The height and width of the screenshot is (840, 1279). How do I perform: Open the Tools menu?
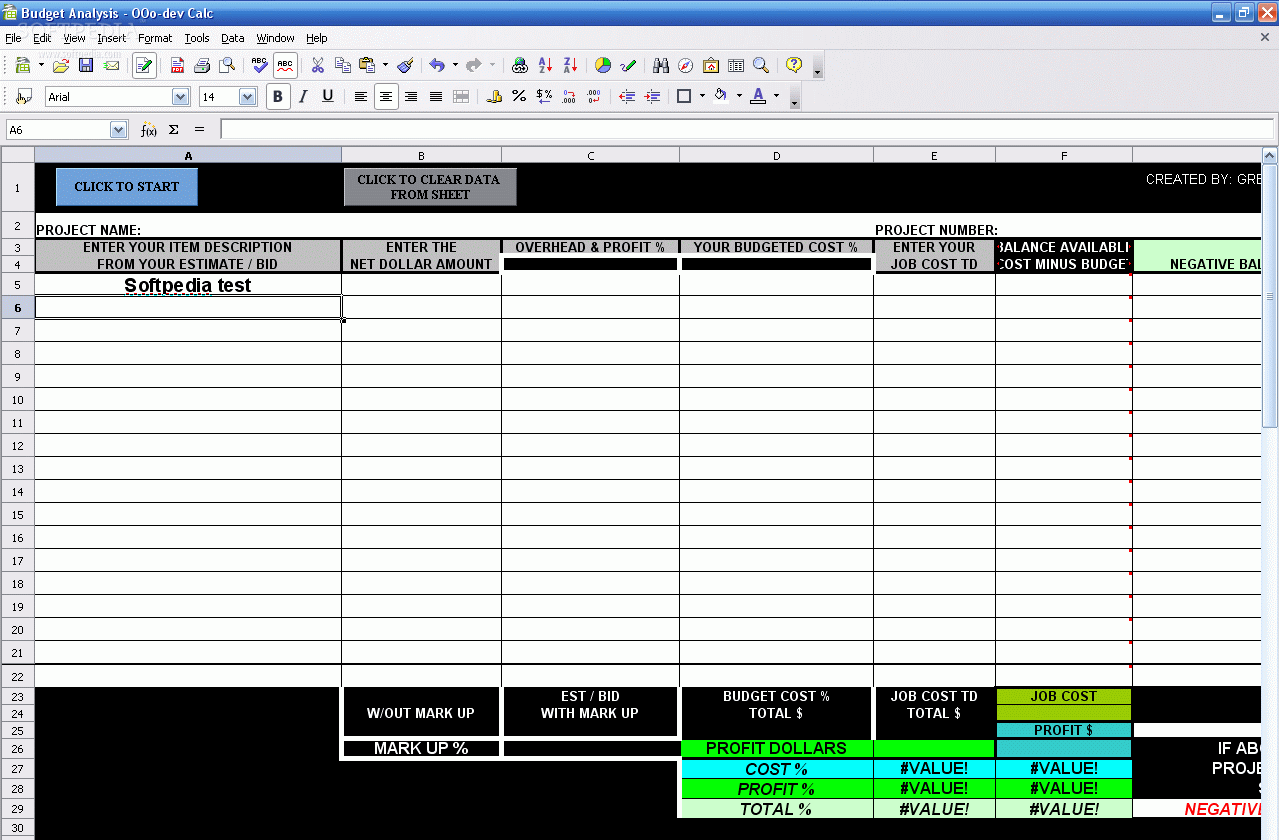tap(197, 38)
